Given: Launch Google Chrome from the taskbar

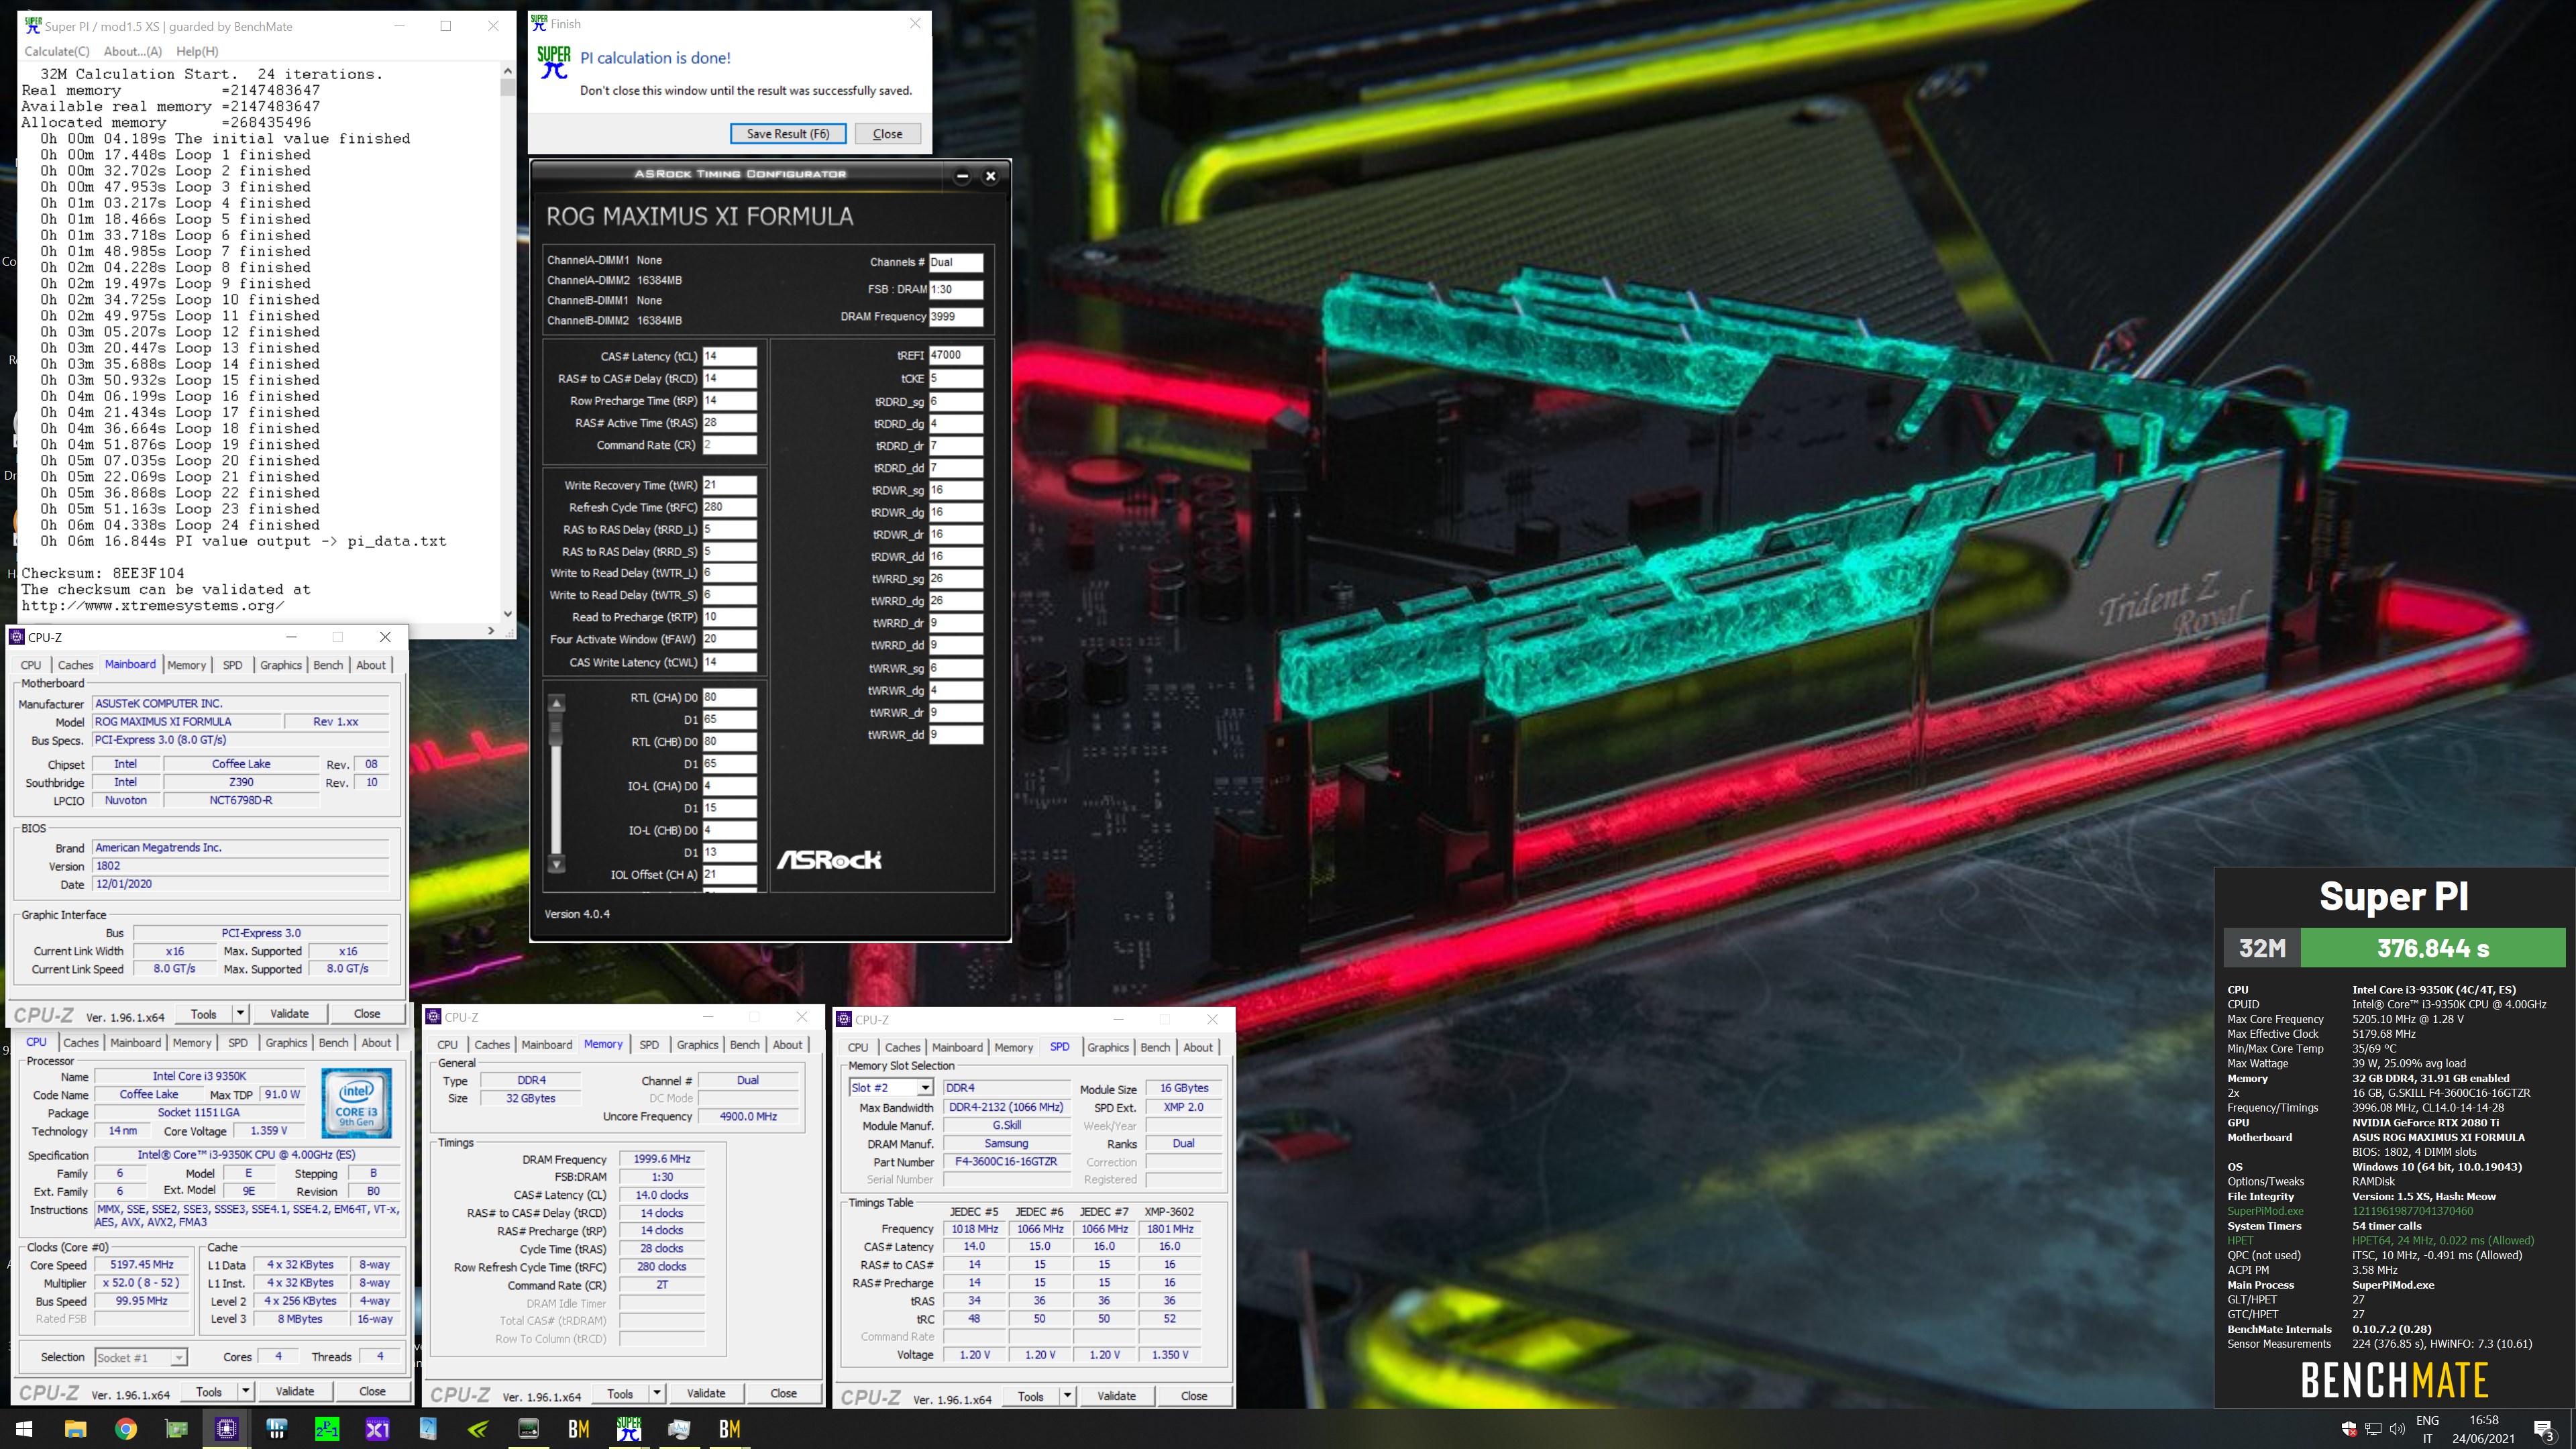Looking at the screenshot, I should pyautogui.click(x=126, y=1429).
